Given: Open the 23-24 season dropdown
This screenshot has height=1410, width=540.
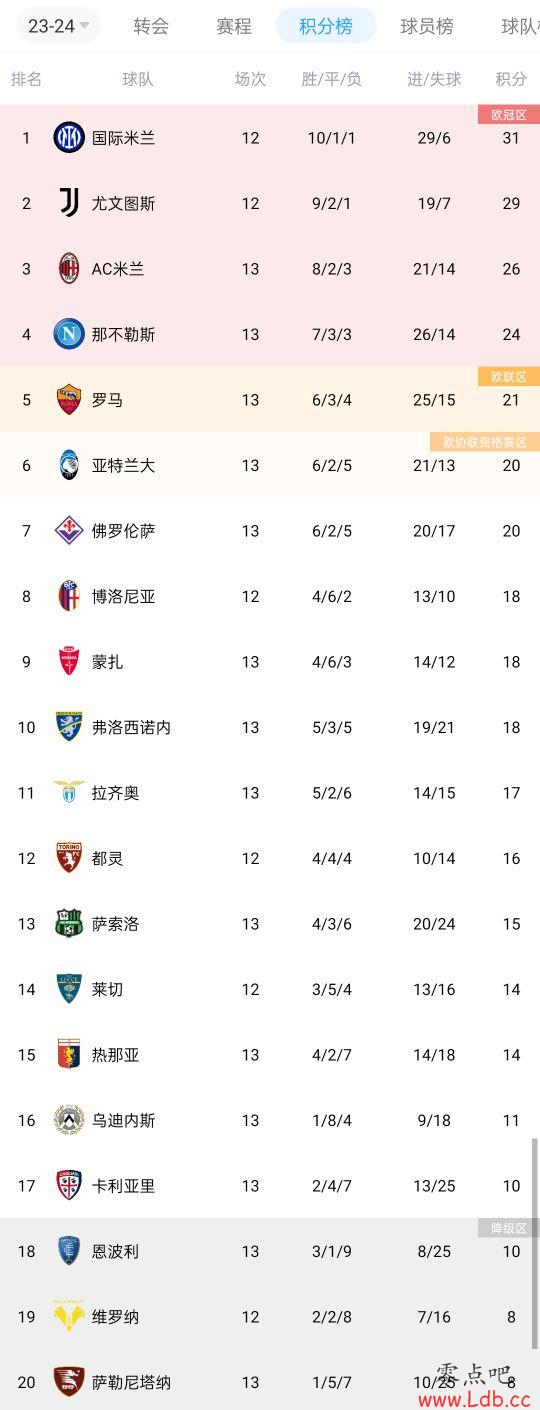Looking at the screenshot, I should pyautogui.click(x=58, y=26).
